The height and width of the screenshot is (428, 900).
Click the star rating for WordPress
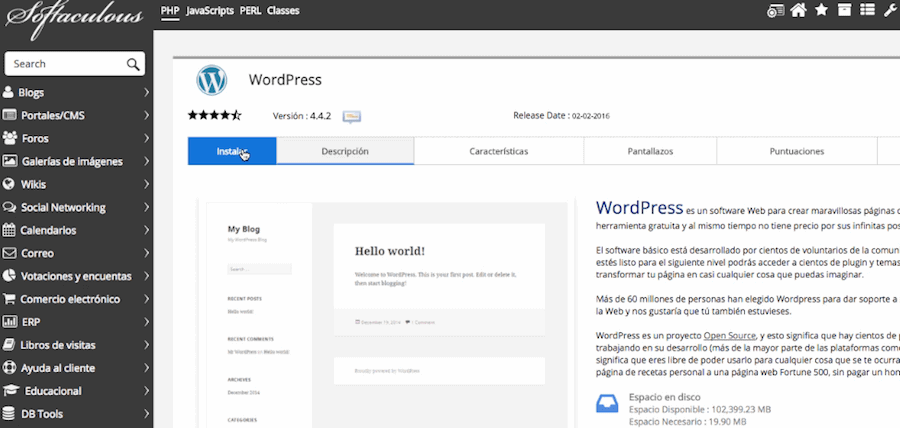[214, 115]
